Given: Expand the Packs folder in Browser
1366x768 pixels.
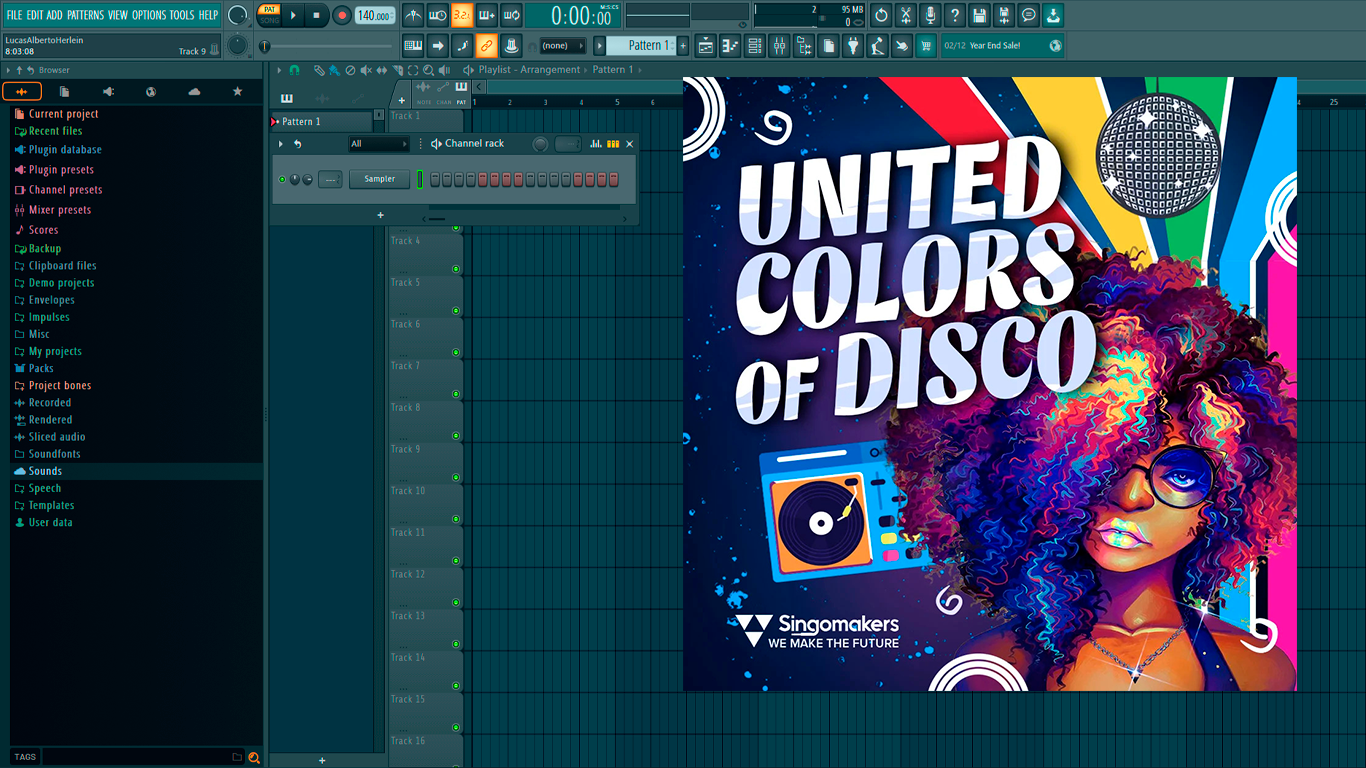Looking at the screenshot, I should click(x=41, y=368).
